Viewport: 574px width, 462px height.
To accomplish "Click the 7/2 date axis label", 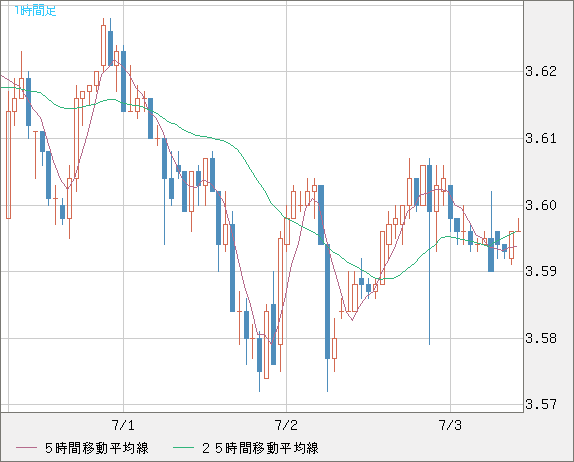I will 286,425.
